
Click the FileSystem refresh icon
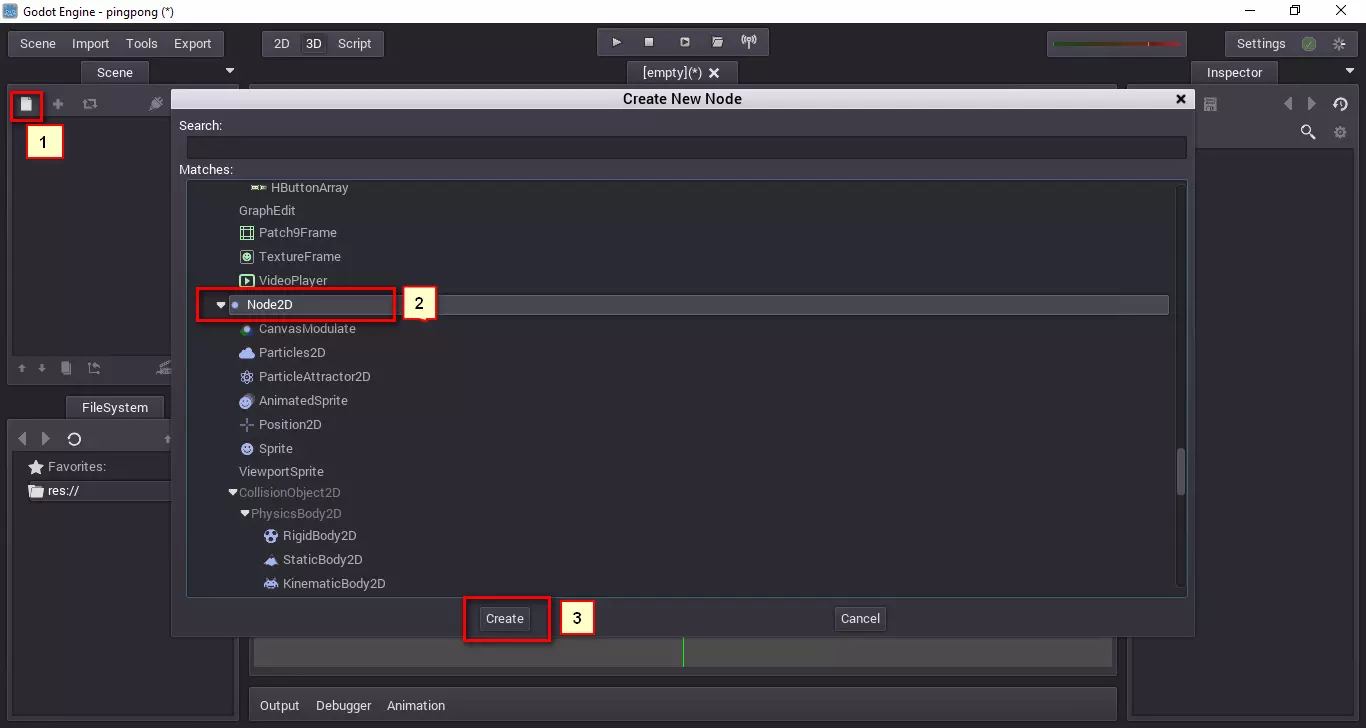click(x=74, y=439)
